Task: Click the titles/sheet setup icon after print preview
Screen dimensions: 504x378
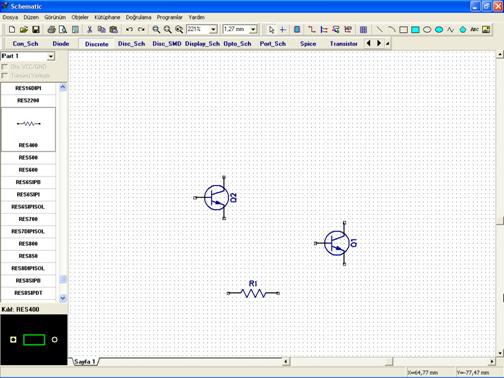Action: tap(75, 30)
